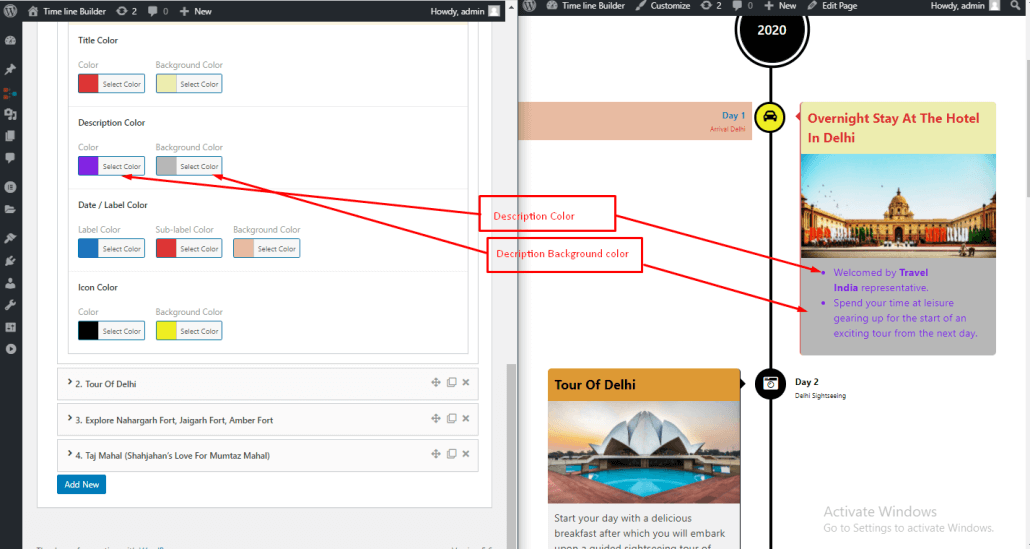
Task: Duplicate the Tour Of Delhi item
Action: click(451, 383)
